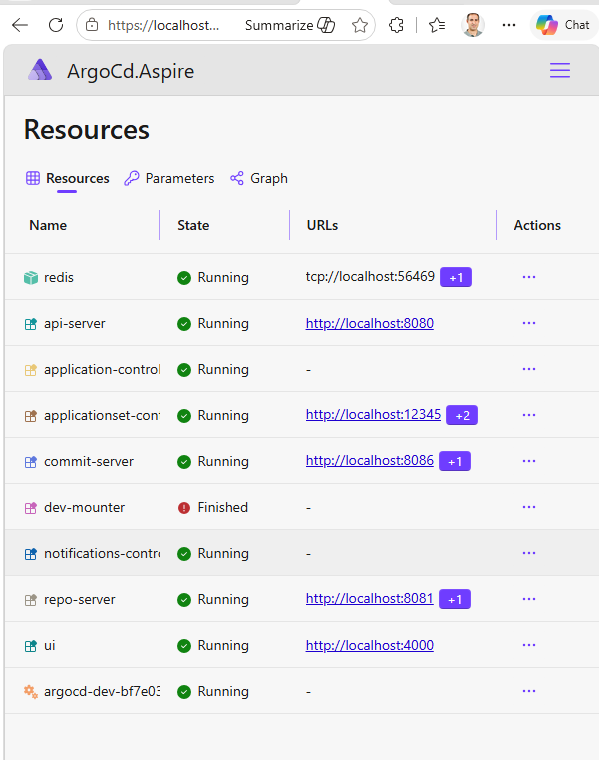Select the redis resource name
Viewport: 599px width, 760px height.
pyautogui.click(x=59, y=278)
